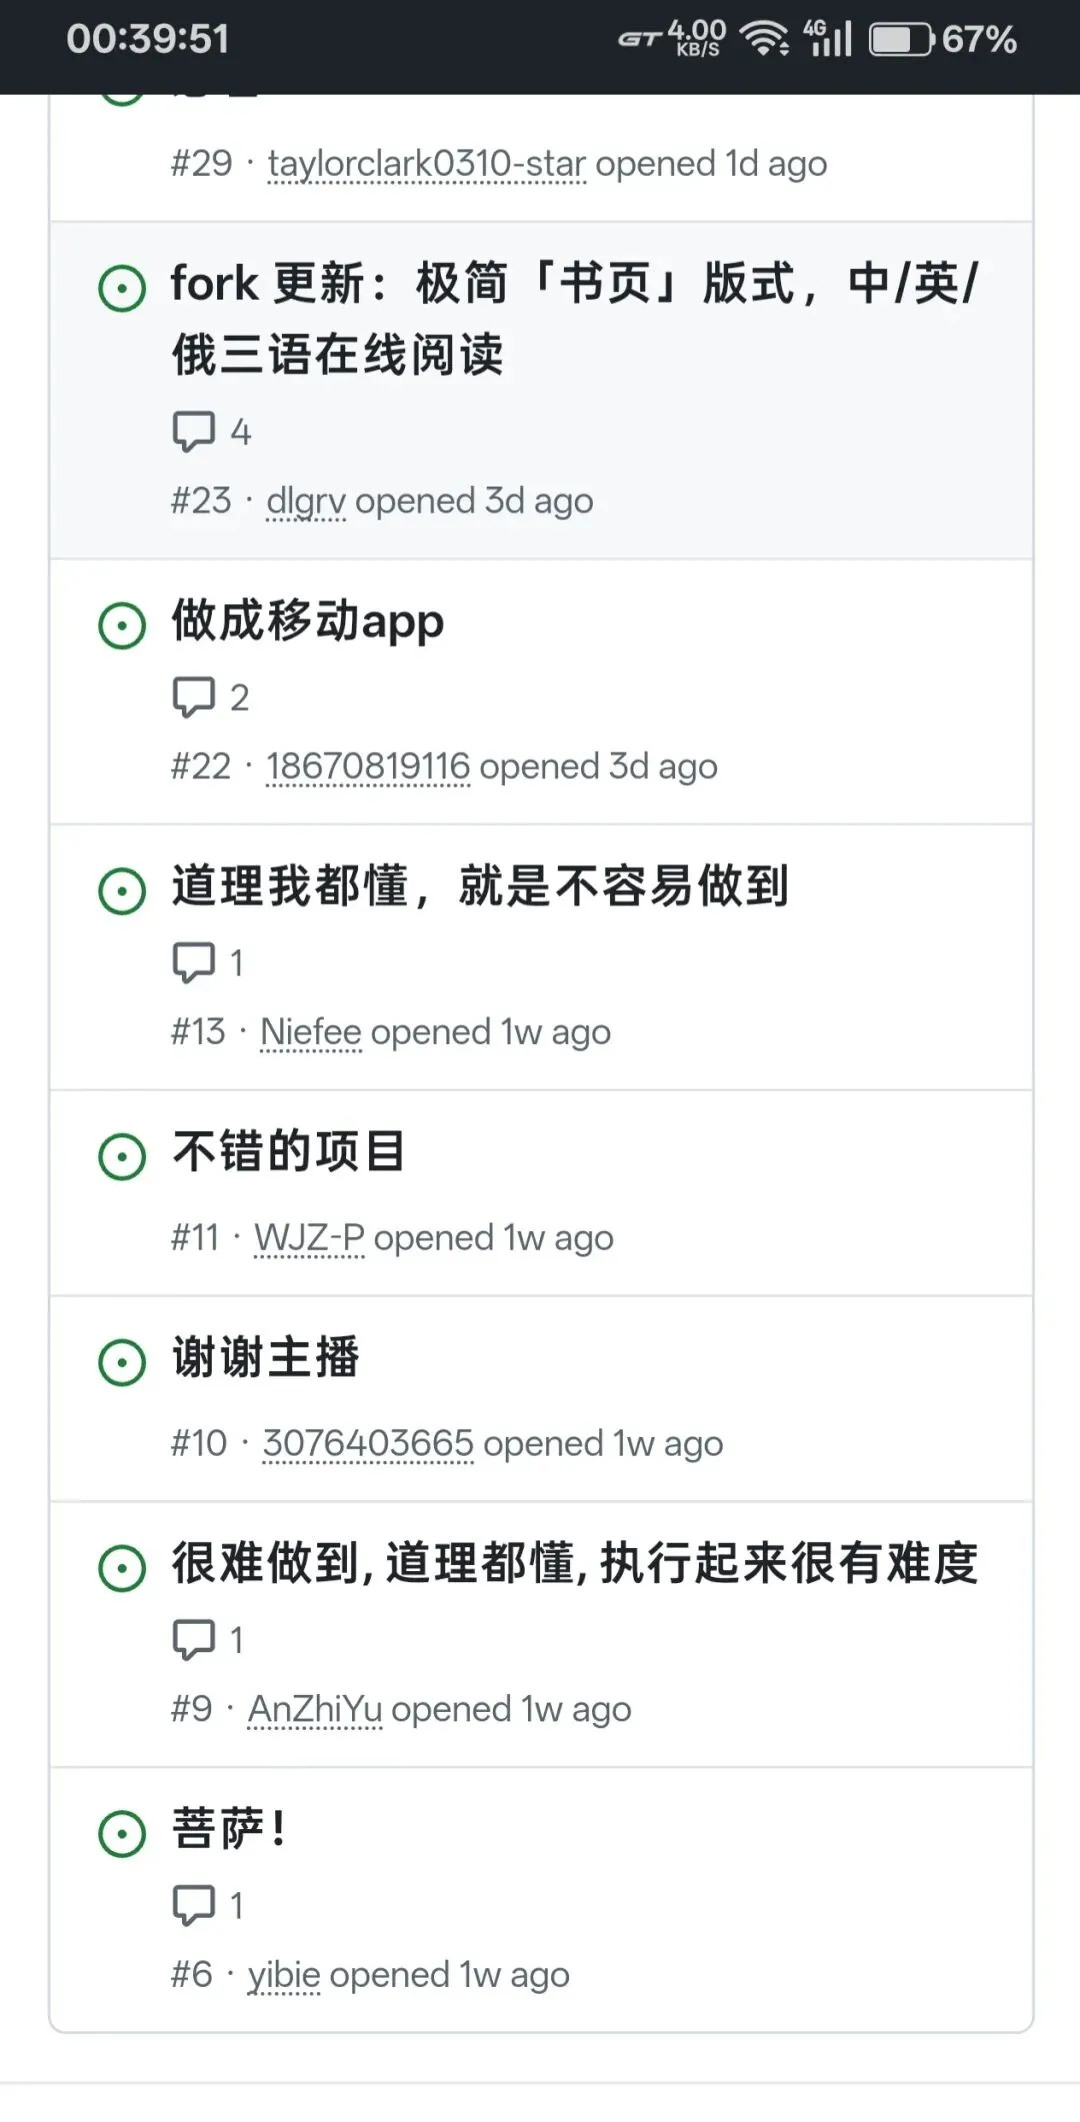The width and height of the screenshot is (1080, 2122).
Task: Tap comment bubble icon on issue #13
Action: click(194, 963)
